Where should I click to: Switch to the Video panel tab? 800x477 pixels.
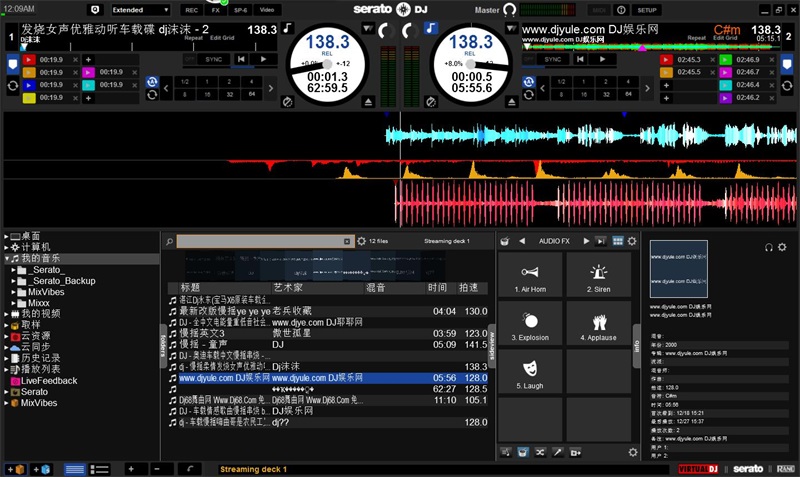click(x=266, y=9)
